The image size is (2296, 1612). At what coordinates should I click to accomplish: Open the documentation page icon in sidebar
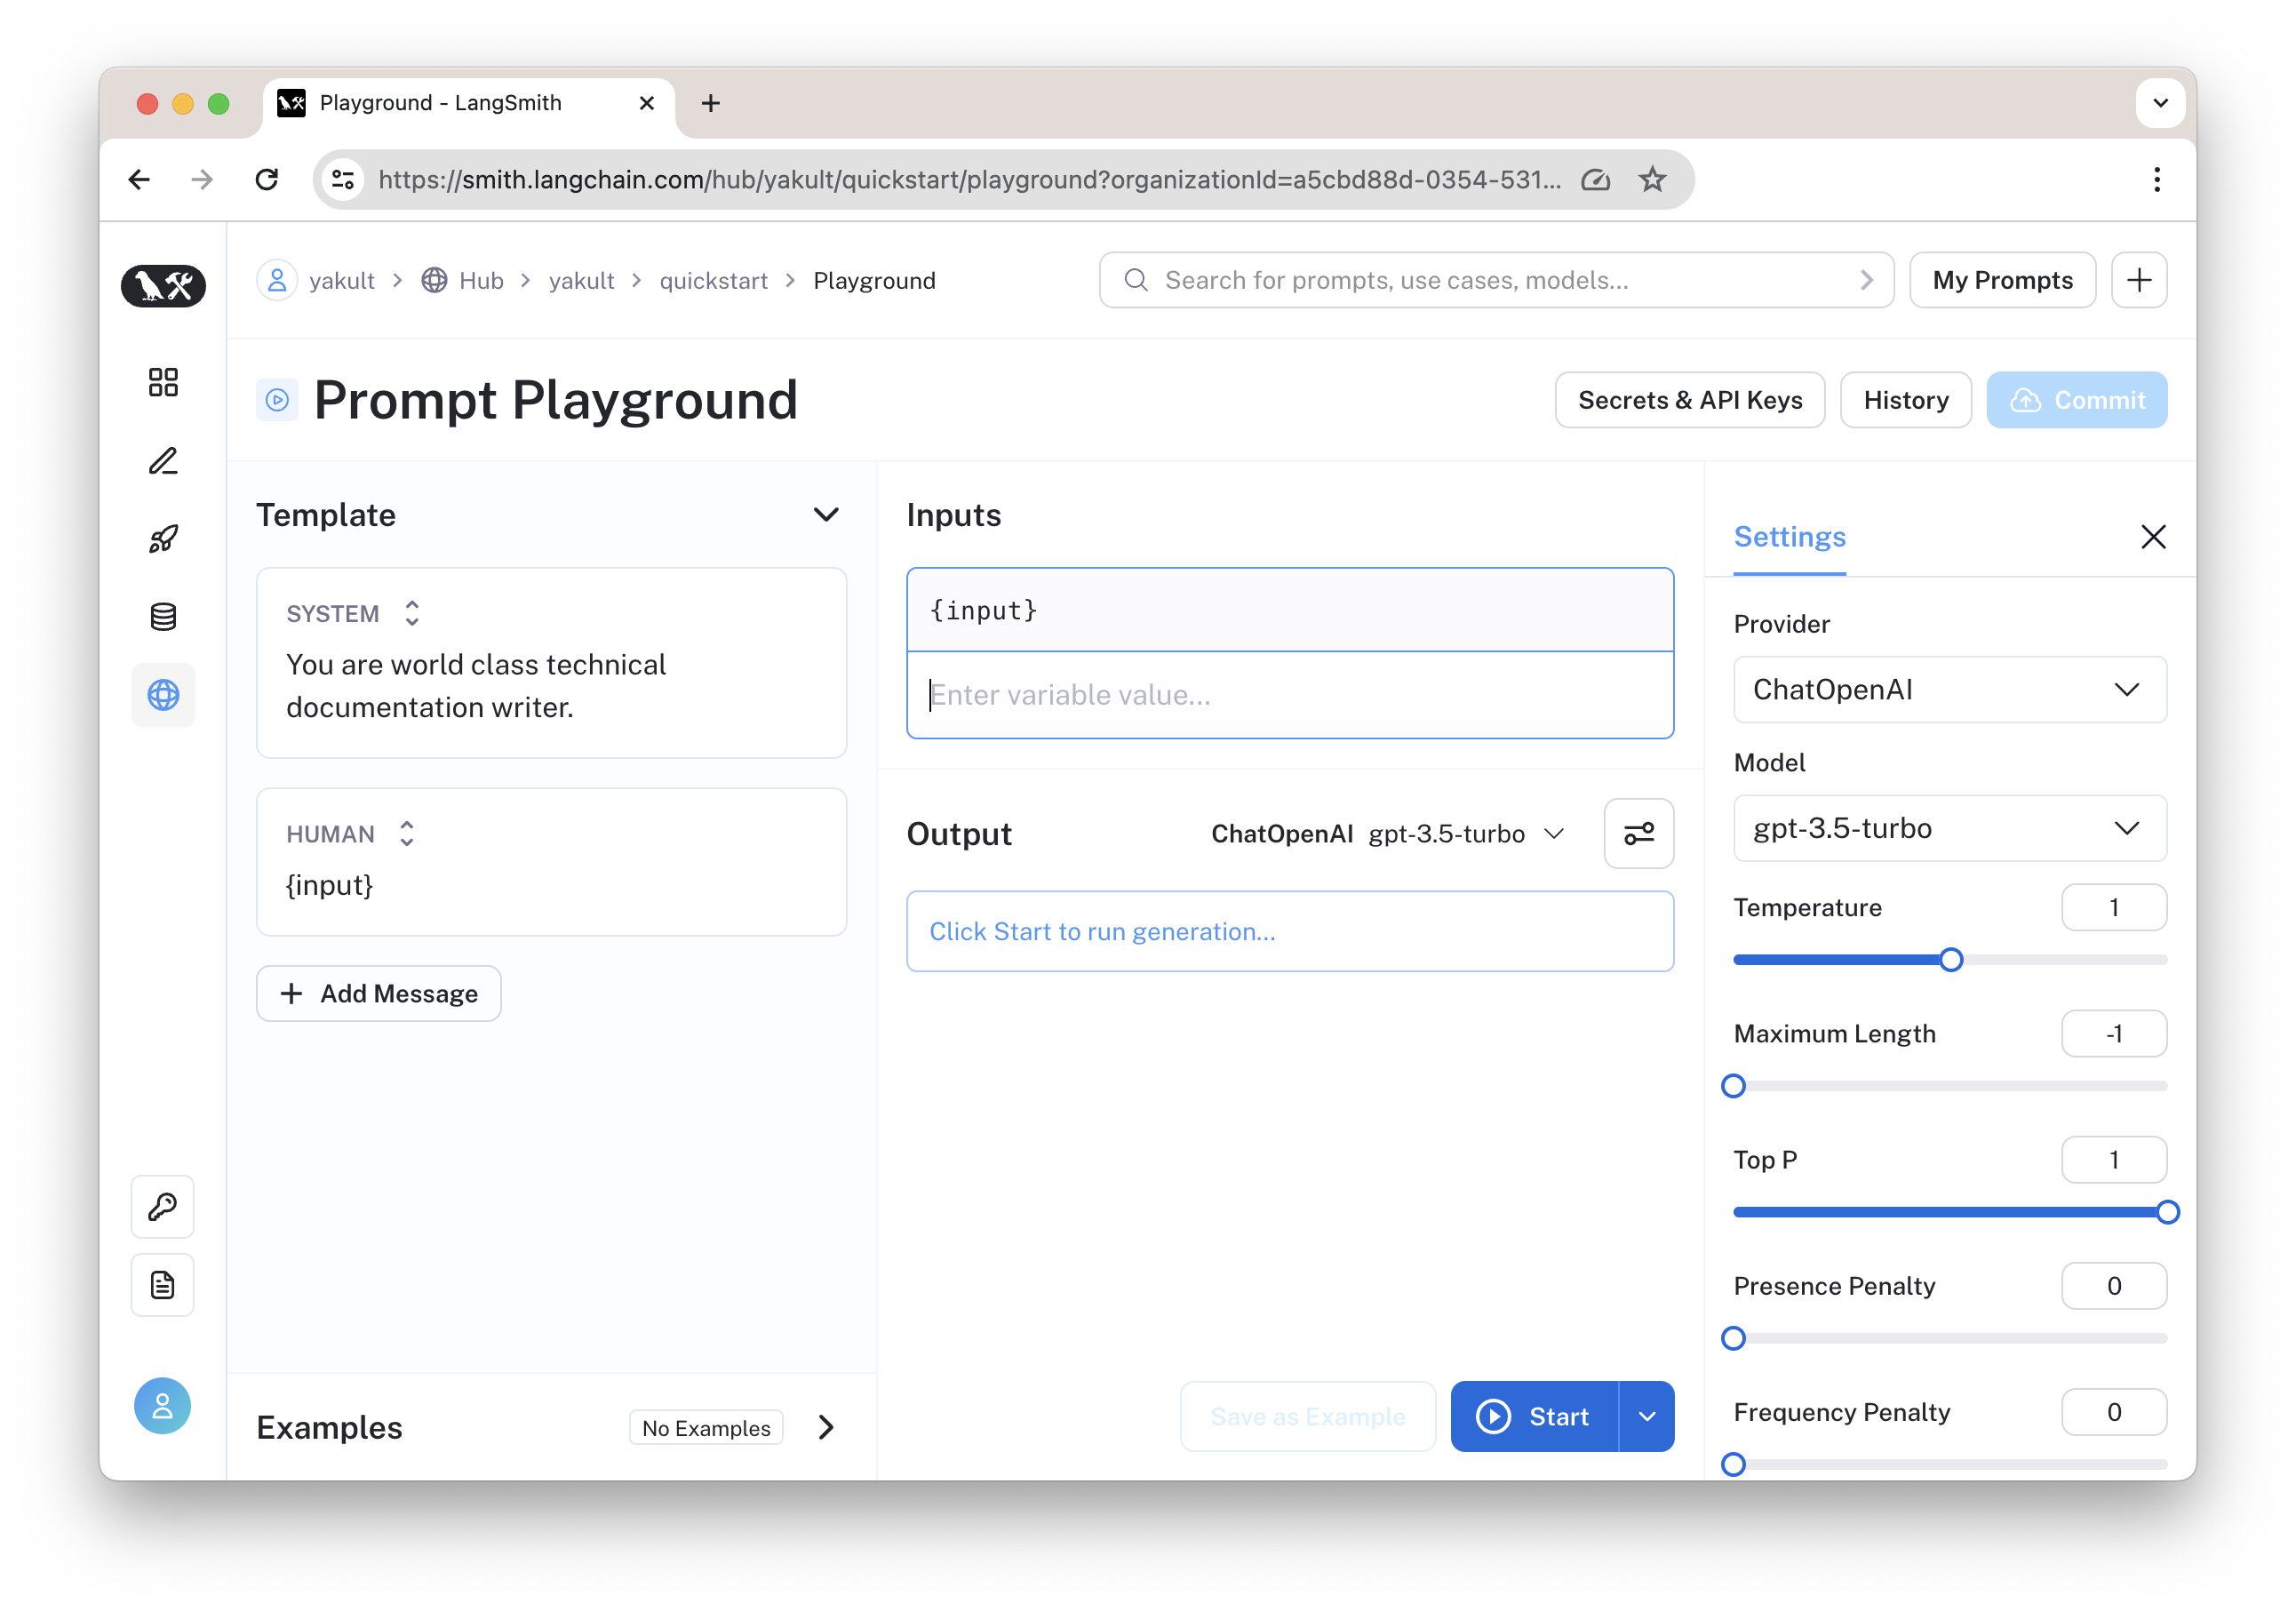pyautogui.click(x=163, y=1285)
